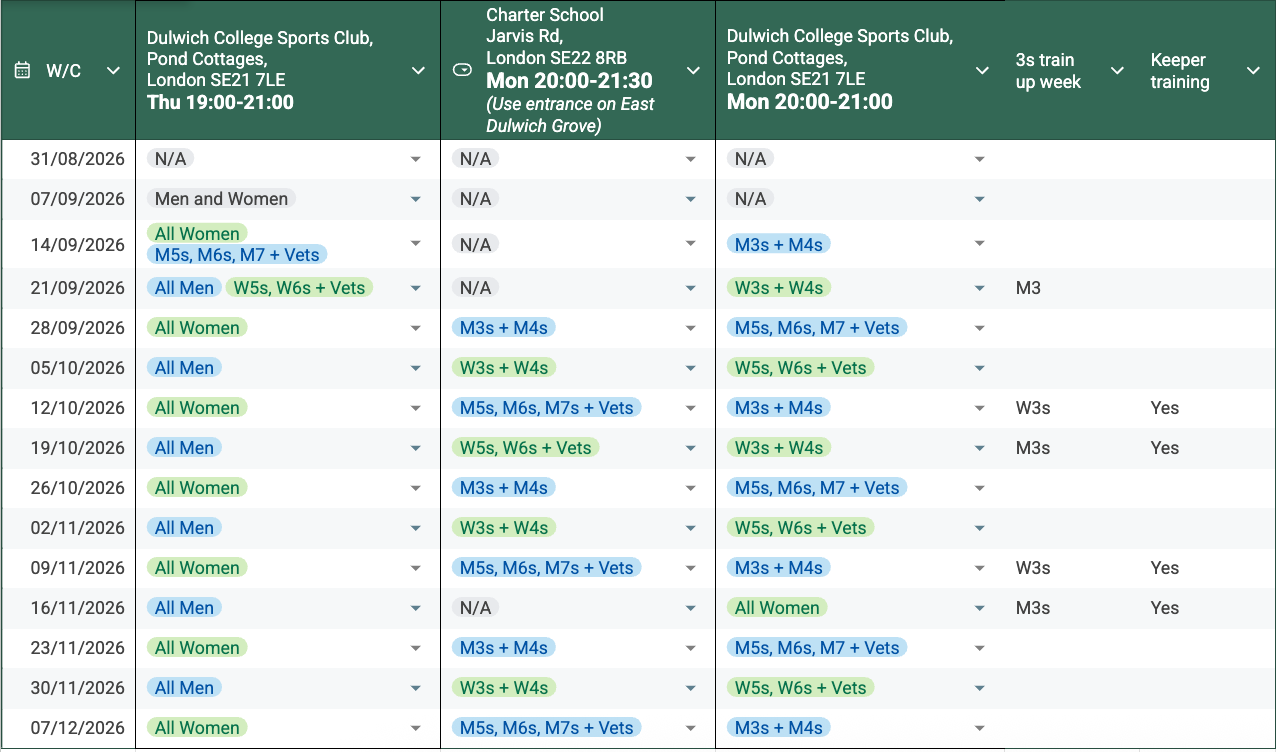This screenshot has height=752, width=1276.
Task: Expand the Thursday dropdown arrow in the 23/11/2026 row
Action: point(415,648)
